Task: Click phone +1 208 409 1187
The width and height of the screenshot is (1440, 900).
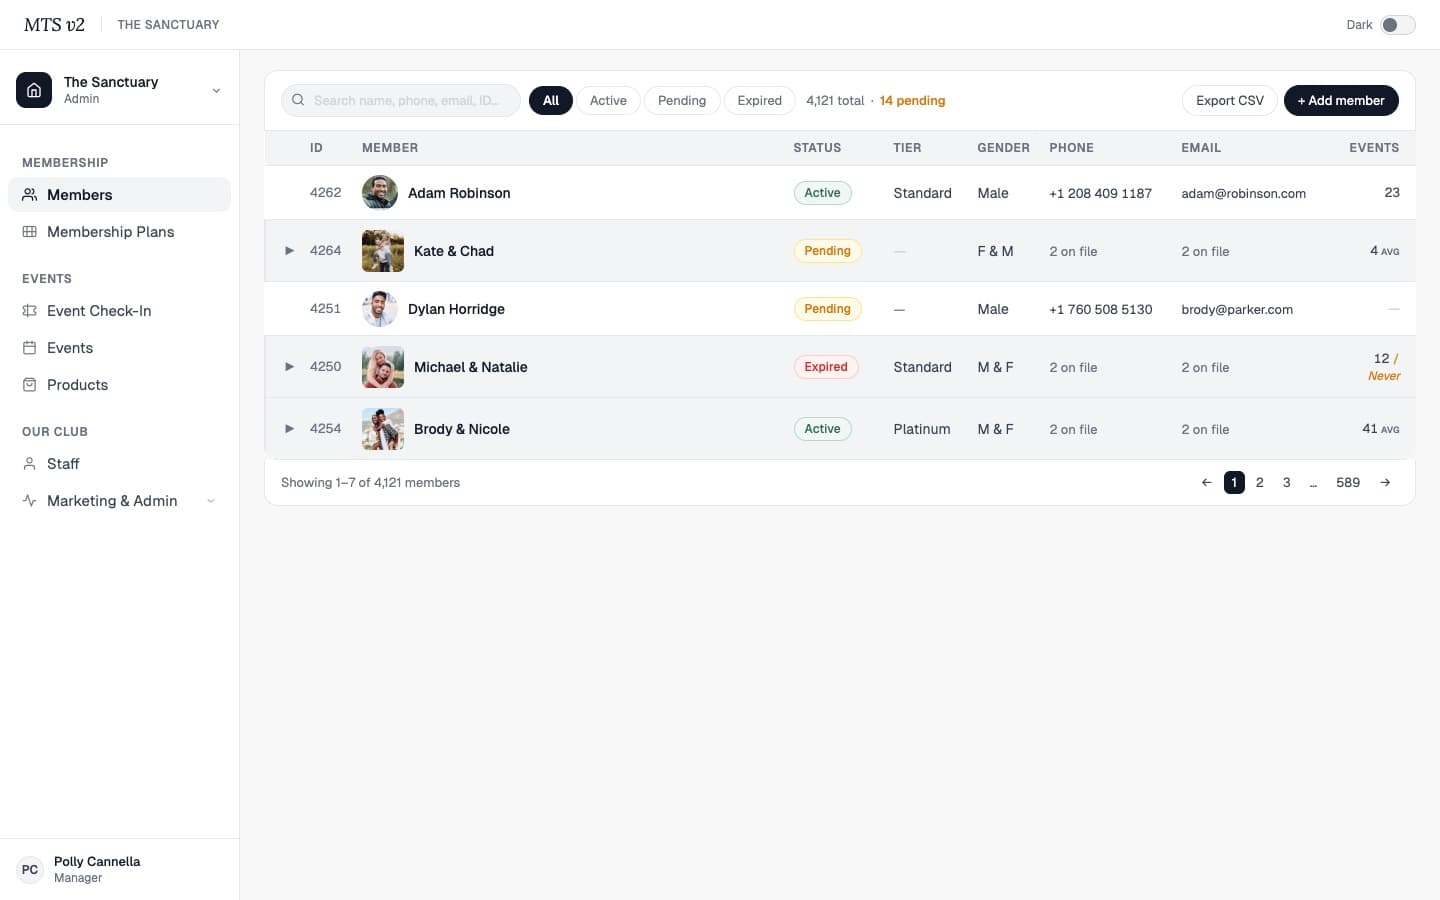Action: [1100, 194]
